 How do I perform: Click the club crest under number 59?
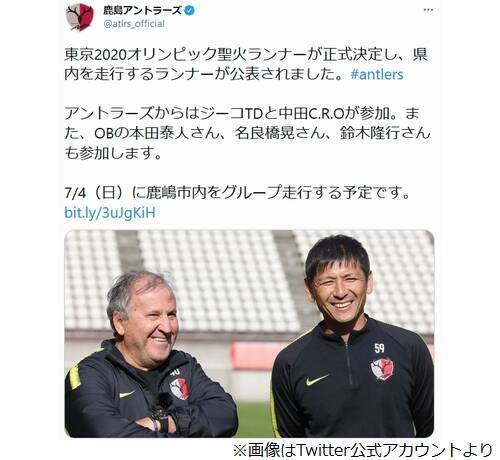382,369
